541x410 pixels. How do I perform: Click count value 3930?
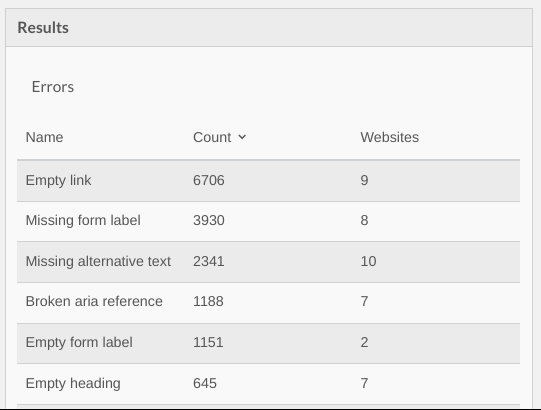click(x=209, y=220)
